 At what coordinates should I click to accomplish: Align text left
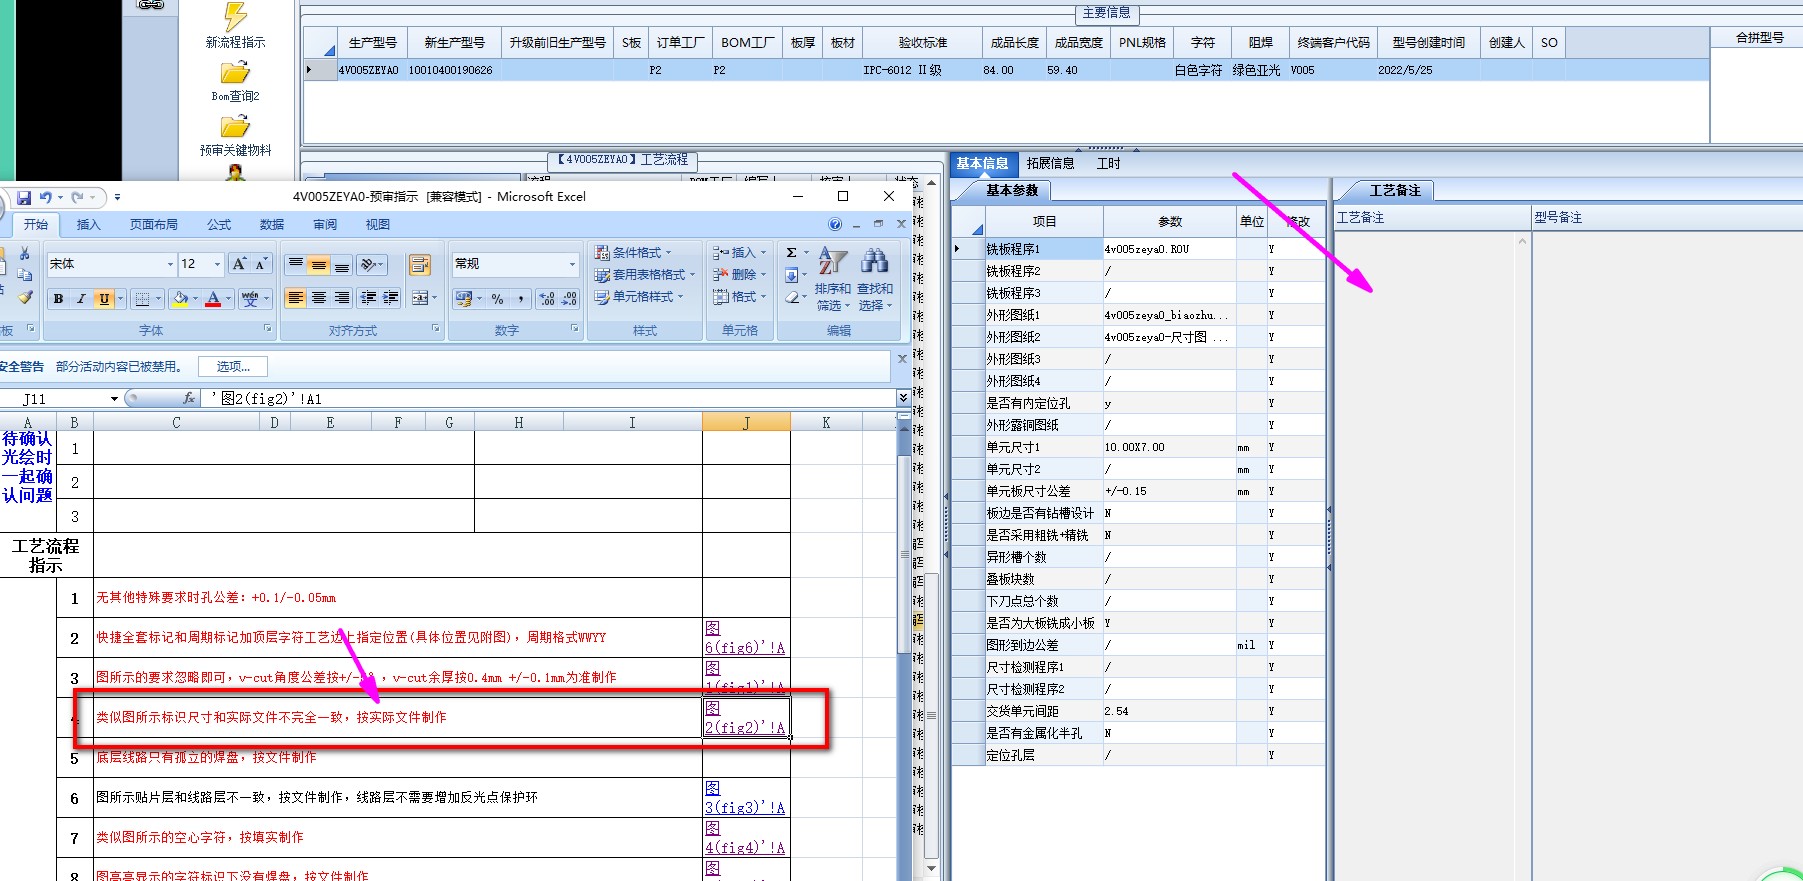point(295,298)
